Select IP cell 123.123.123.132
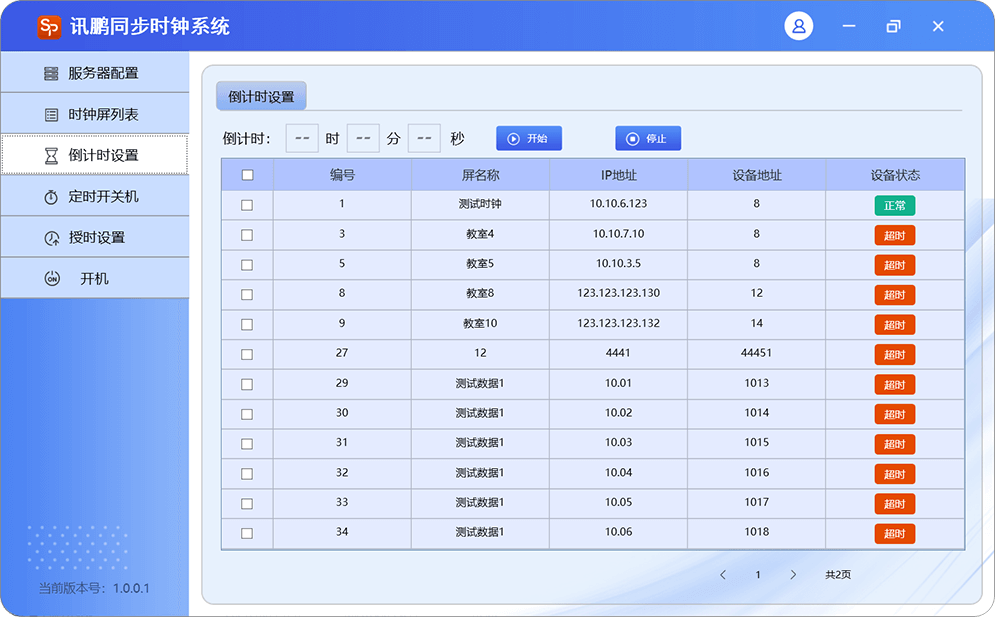 tap(619, 323)
